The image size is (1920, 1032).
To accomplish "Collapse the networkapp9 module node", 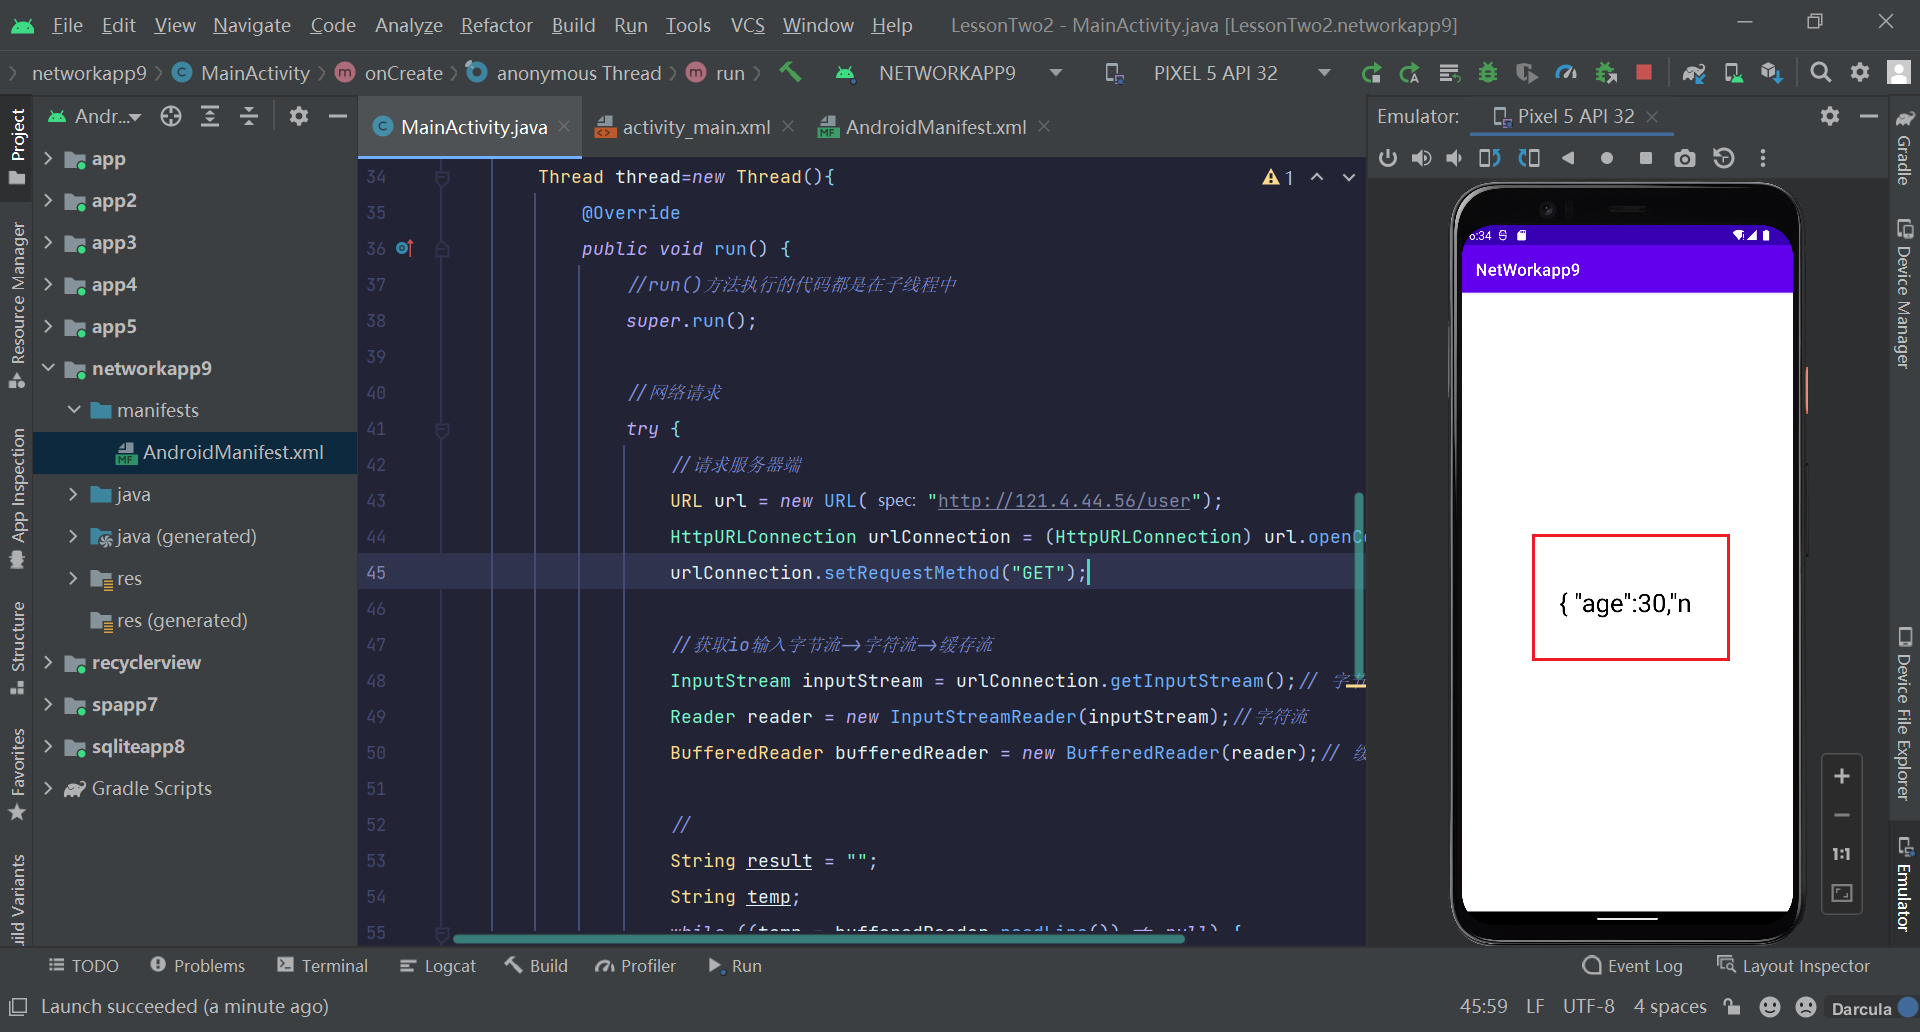I will click(x=48, y=368).
